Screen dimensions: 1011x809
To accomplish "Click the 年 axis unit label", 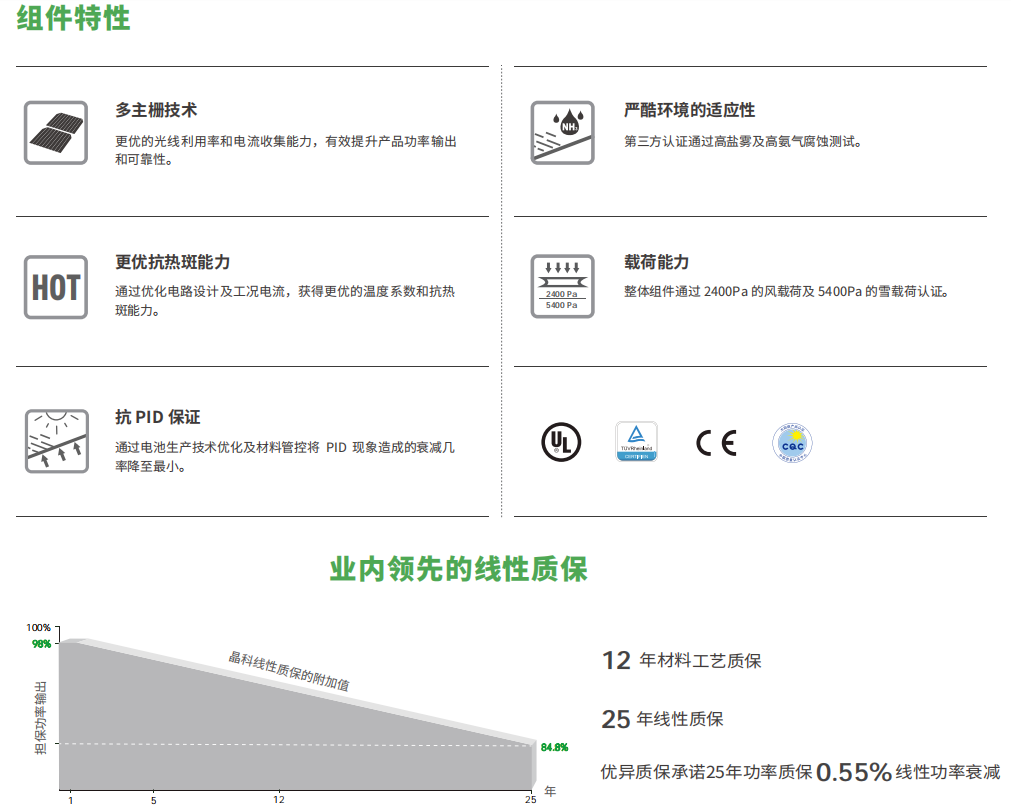I will (x=550, y=791).
